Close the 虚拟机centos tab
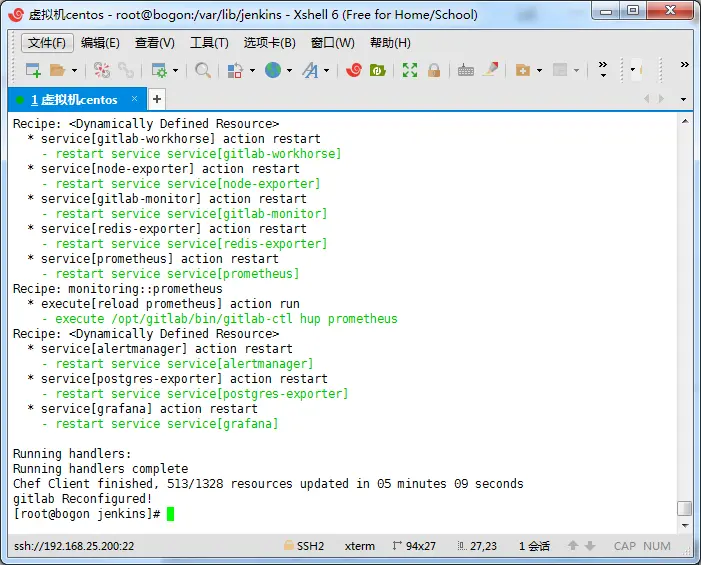This screenshot has height=565, width=701. (135, 99)
